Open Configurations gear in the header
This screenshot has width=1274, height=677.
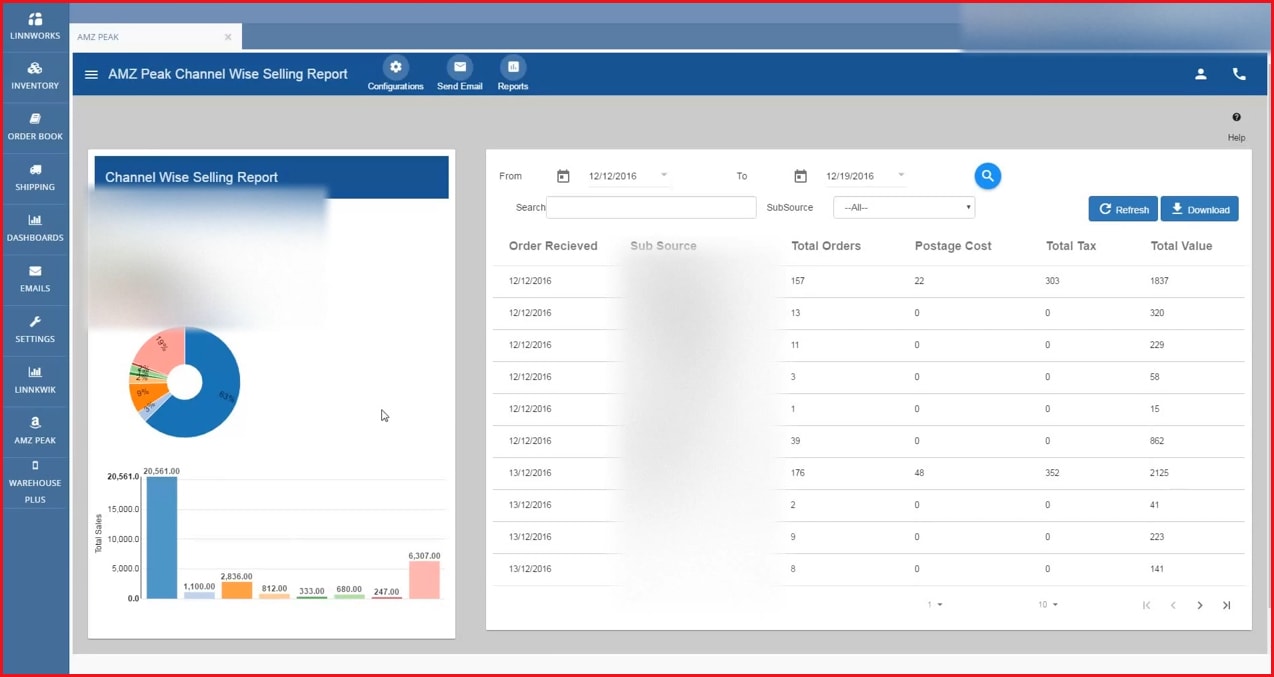click(396, 67)
